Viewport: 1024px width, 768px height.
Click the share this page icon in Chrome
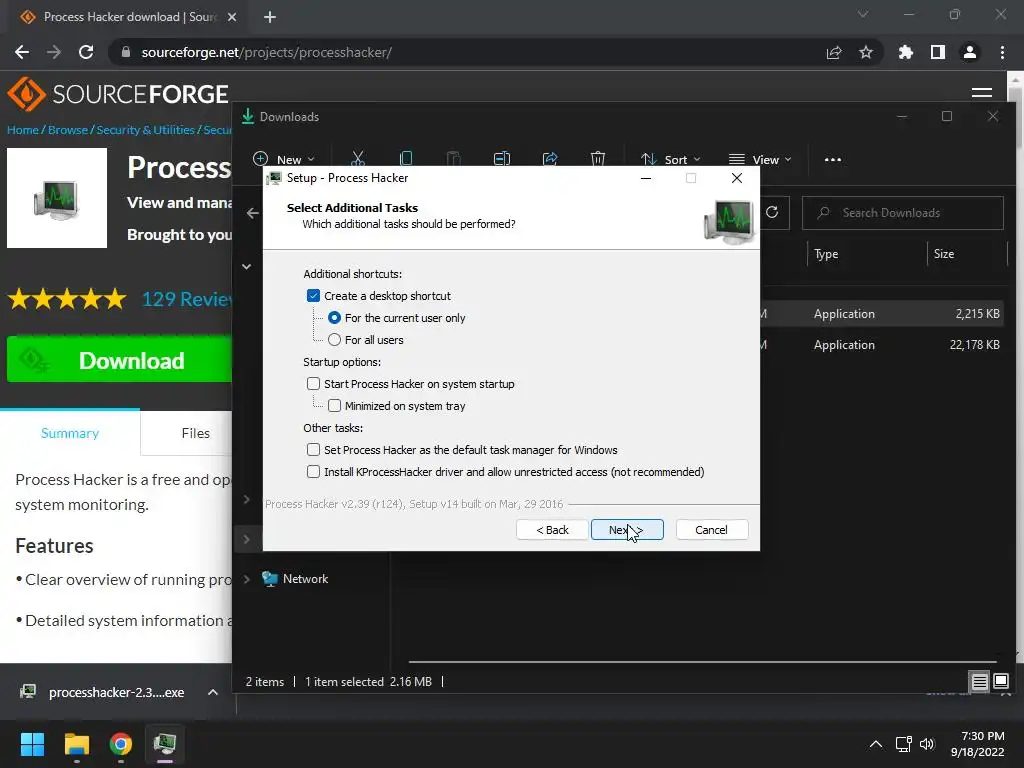pos(834,52)
